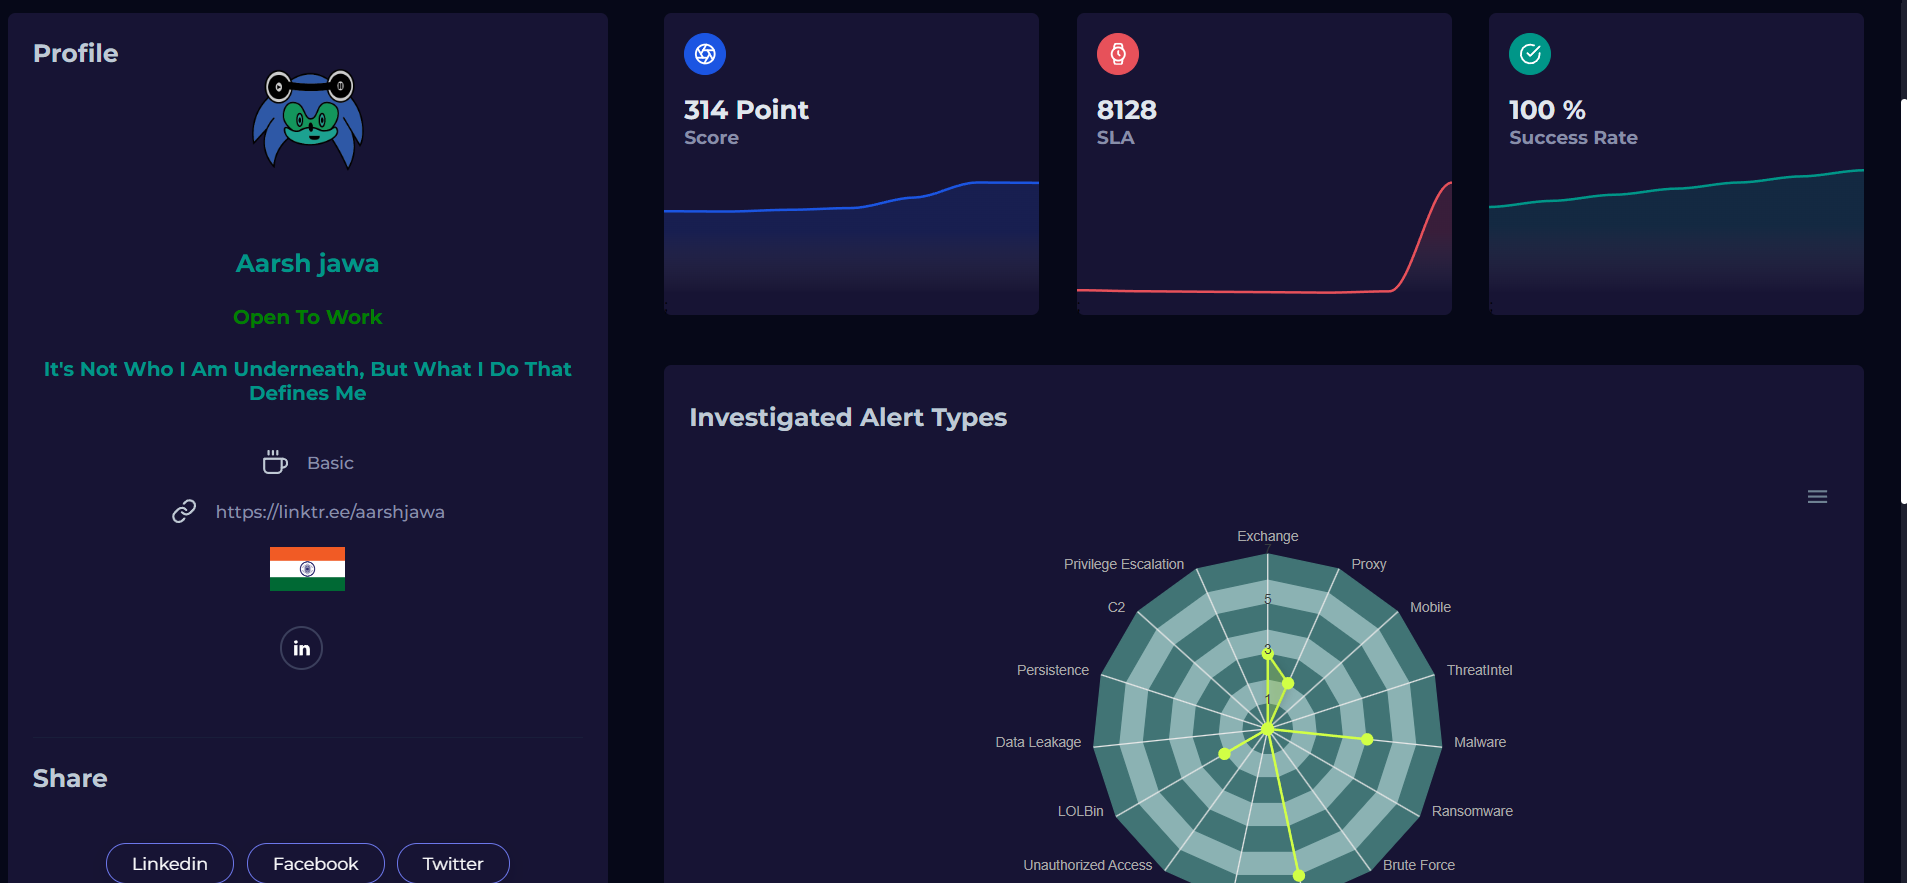The image size is (1907, 883).
Task: Click the red SLA watch icon
Action: pos(1118,54)
